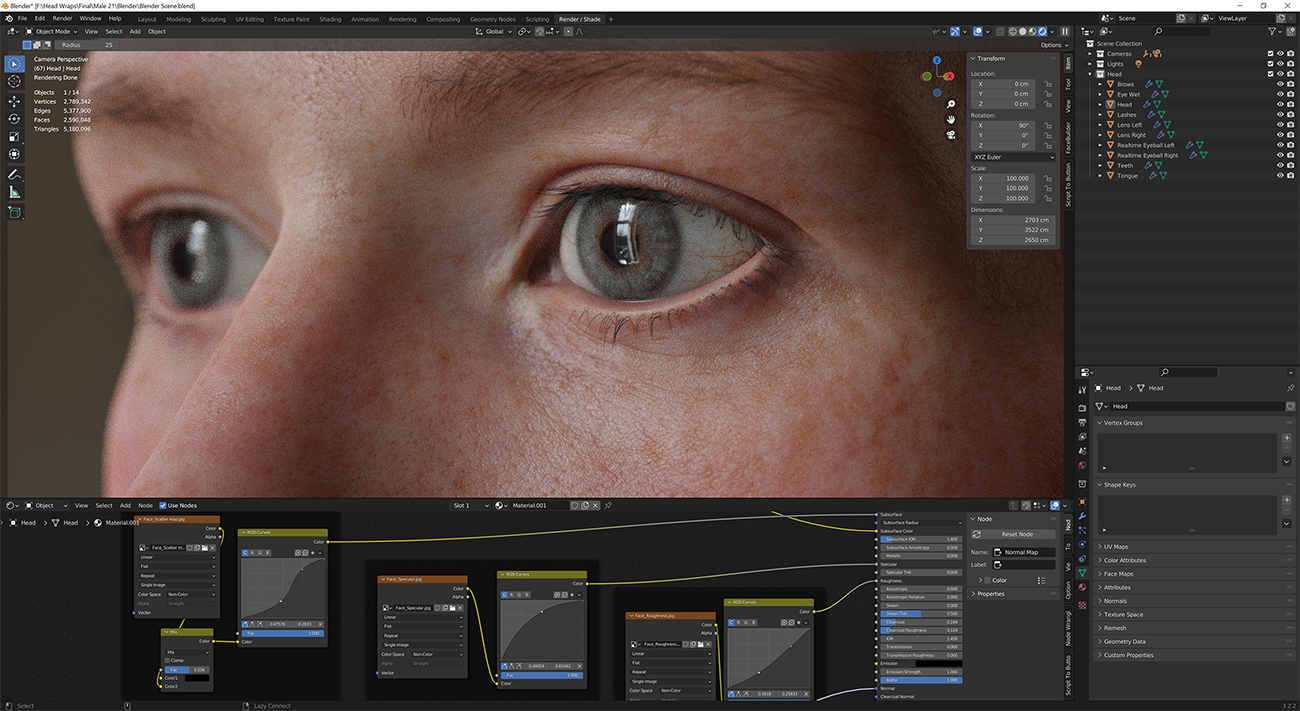Image resolution: width=1300 pixels, height=711 pixels.
Task: Toggle the Use Nodes checkbox in the shader editor
Action: [x=162, y=505]
